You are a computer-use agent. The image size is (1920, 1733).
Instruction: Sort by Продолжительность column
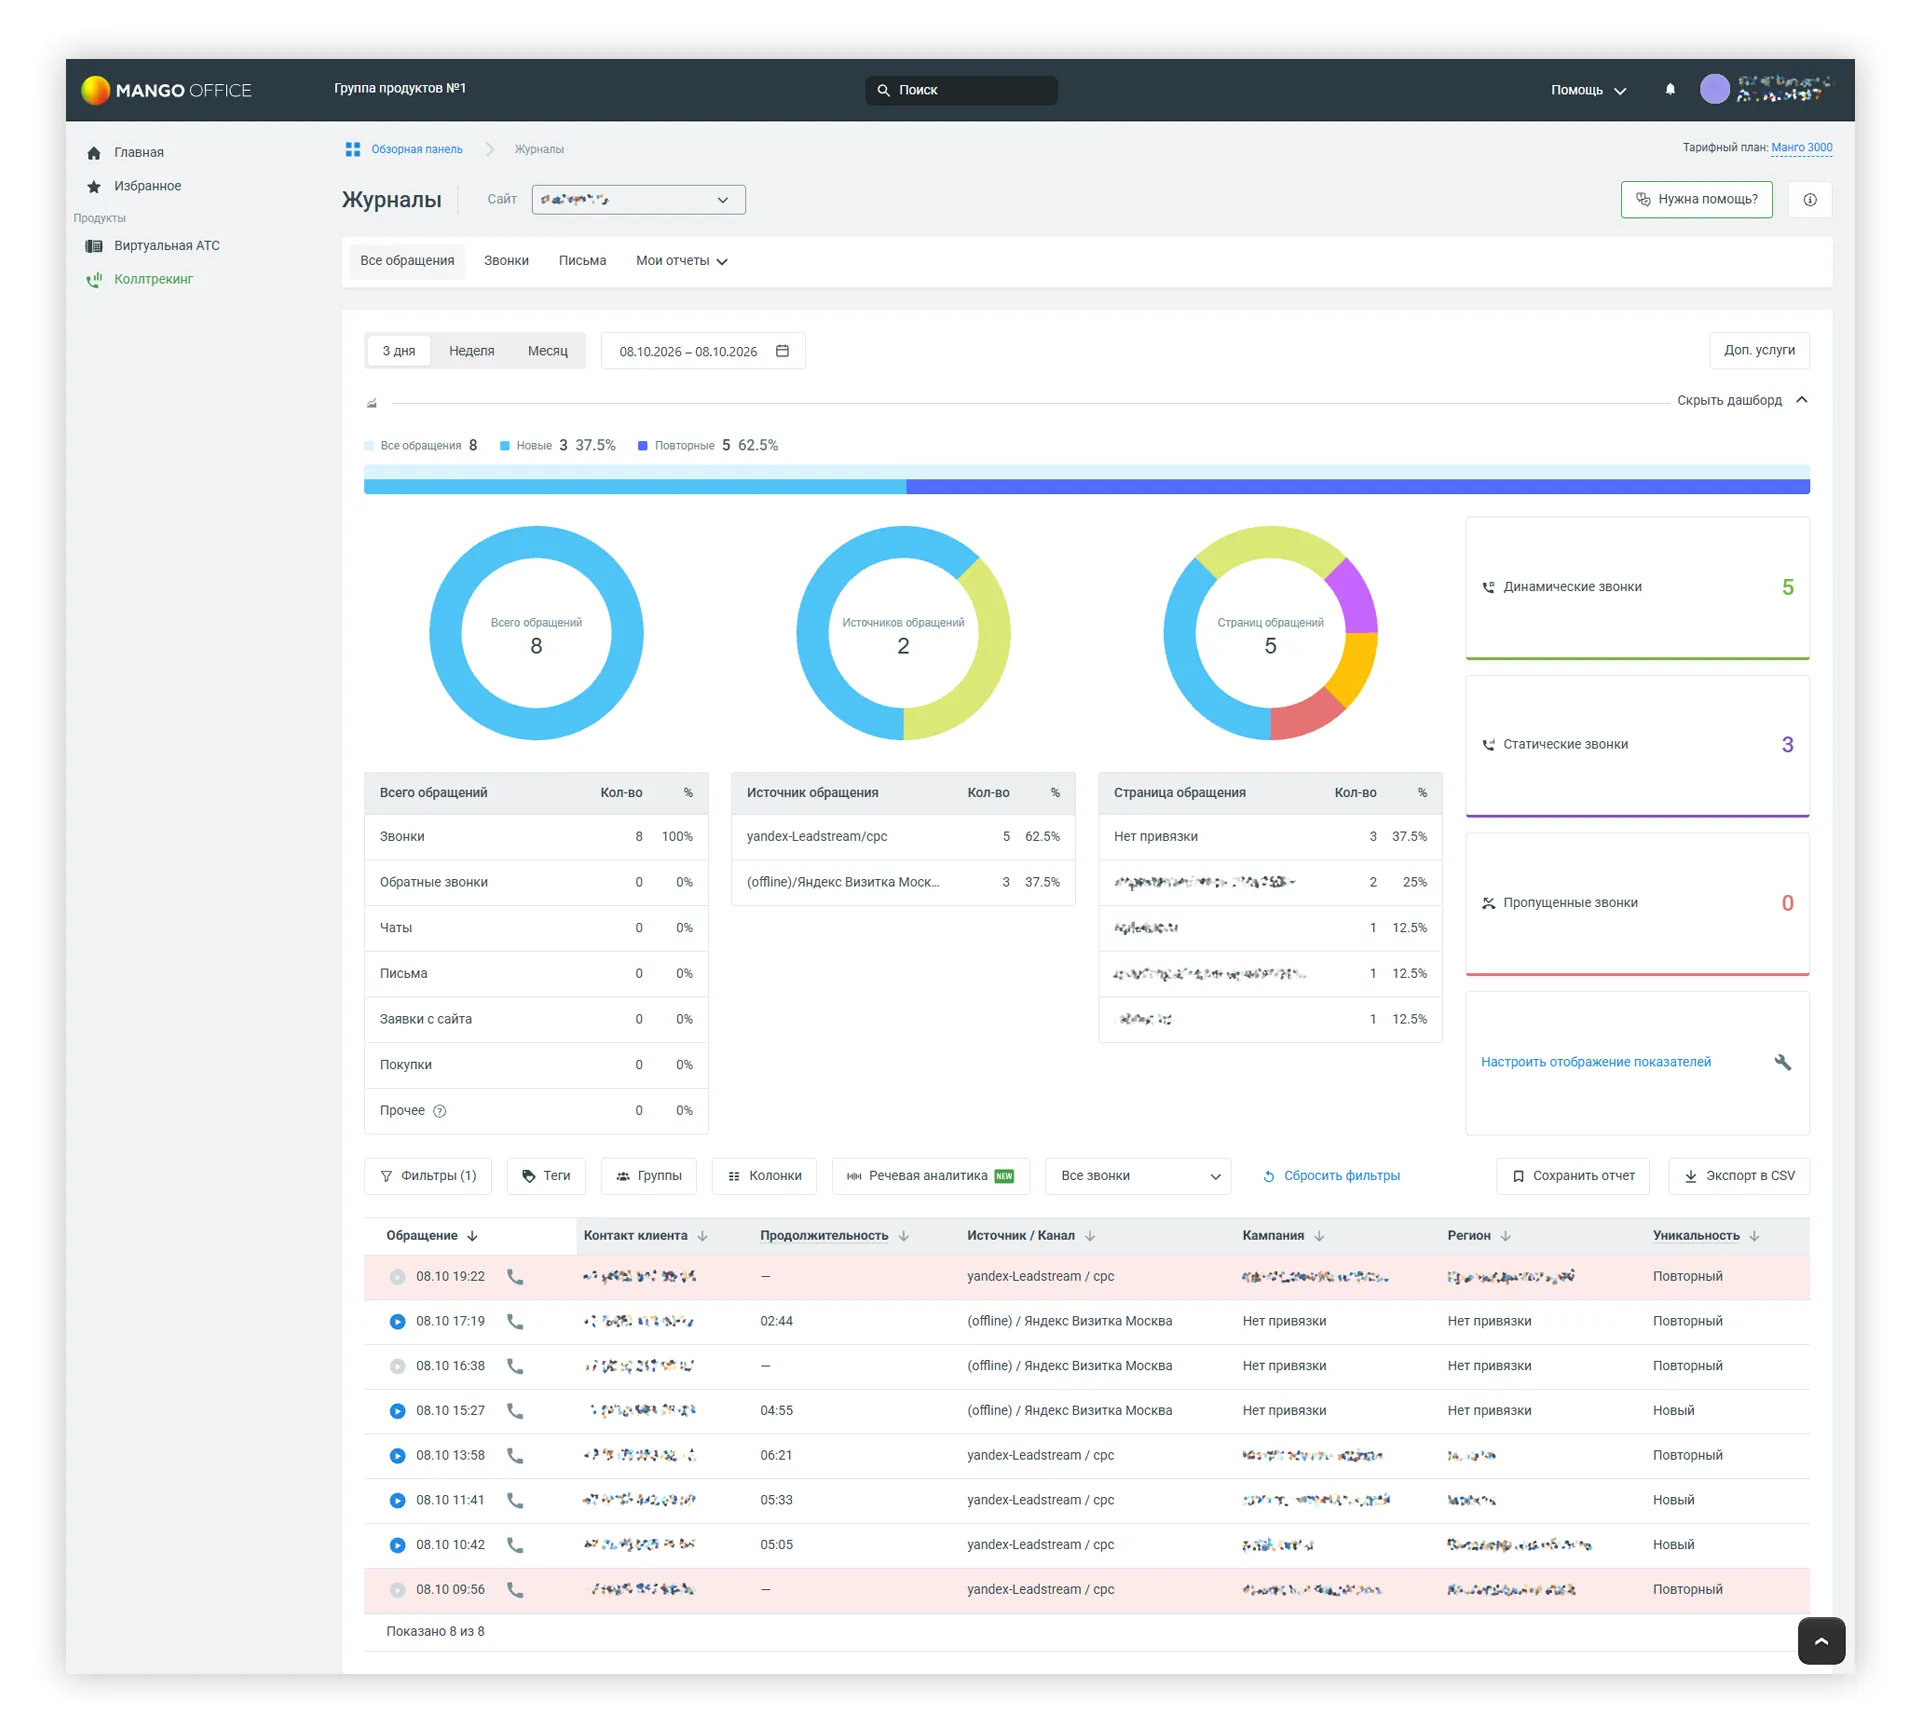[x=833, y=1236]
